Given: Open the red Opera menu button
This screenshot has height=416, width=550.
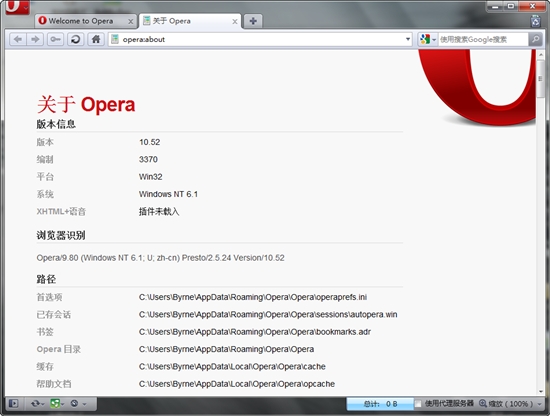Looking at the screenshot, I should coord(17,7).
